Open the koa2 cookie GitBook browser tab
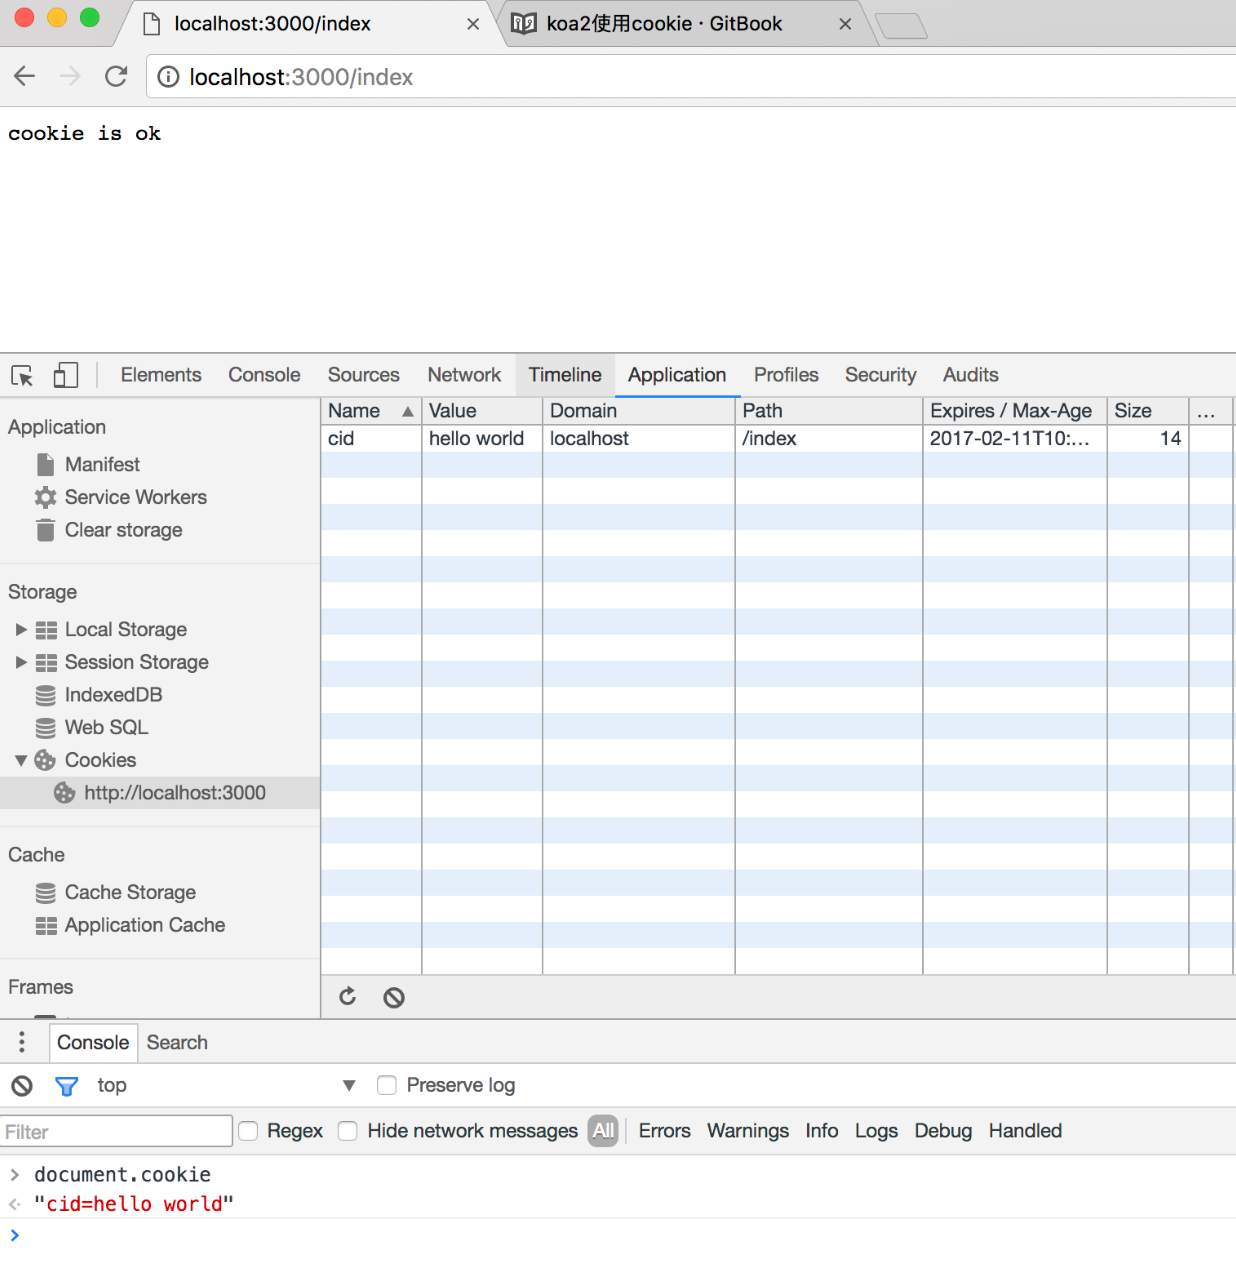 (664, 24)
